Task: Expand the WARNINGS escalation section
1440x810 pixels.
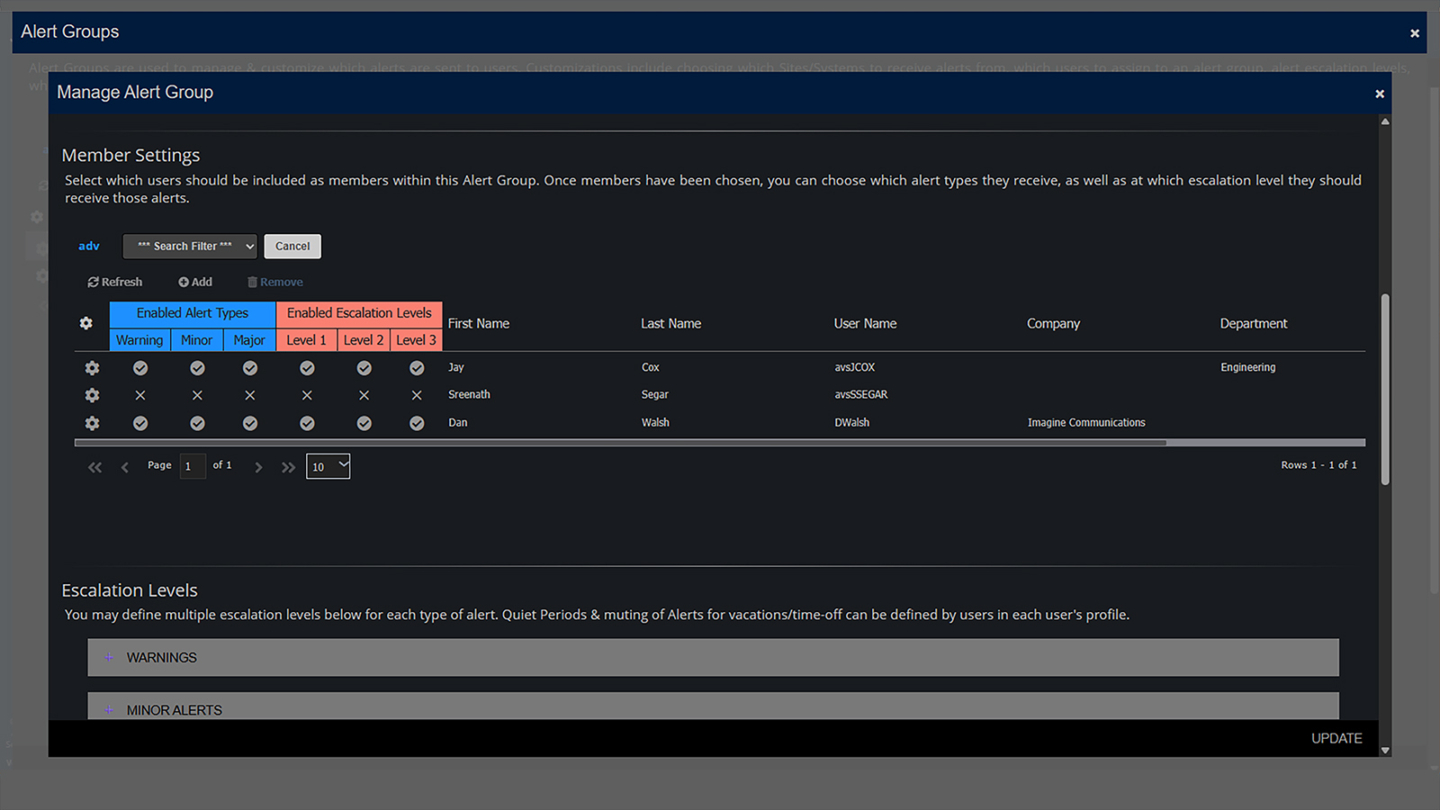Action: [x=713, y=658]
